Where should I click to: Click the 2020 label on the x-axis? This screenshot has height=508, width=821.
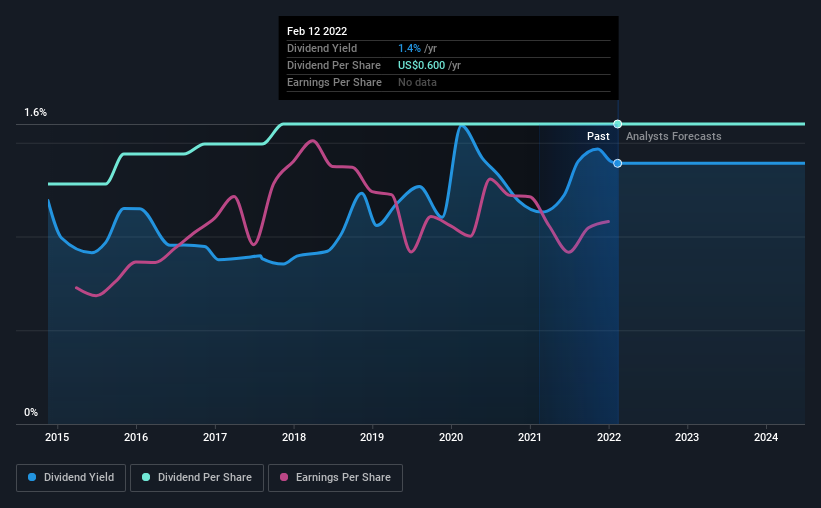click(451, 437)
